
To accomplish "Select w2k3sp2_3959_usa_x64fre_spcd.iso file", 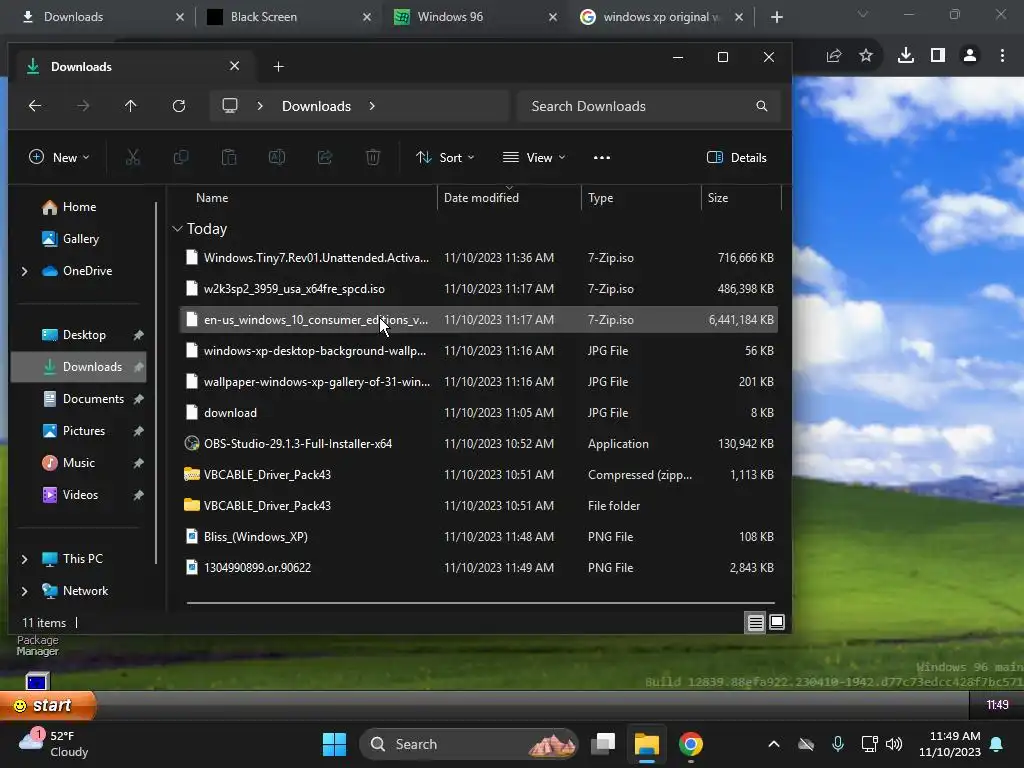I will pos(479,289).
